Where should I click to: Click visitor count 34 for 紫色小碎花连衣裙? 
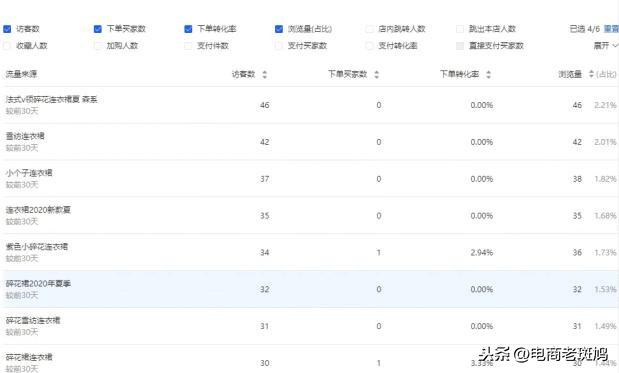point(264,253)
